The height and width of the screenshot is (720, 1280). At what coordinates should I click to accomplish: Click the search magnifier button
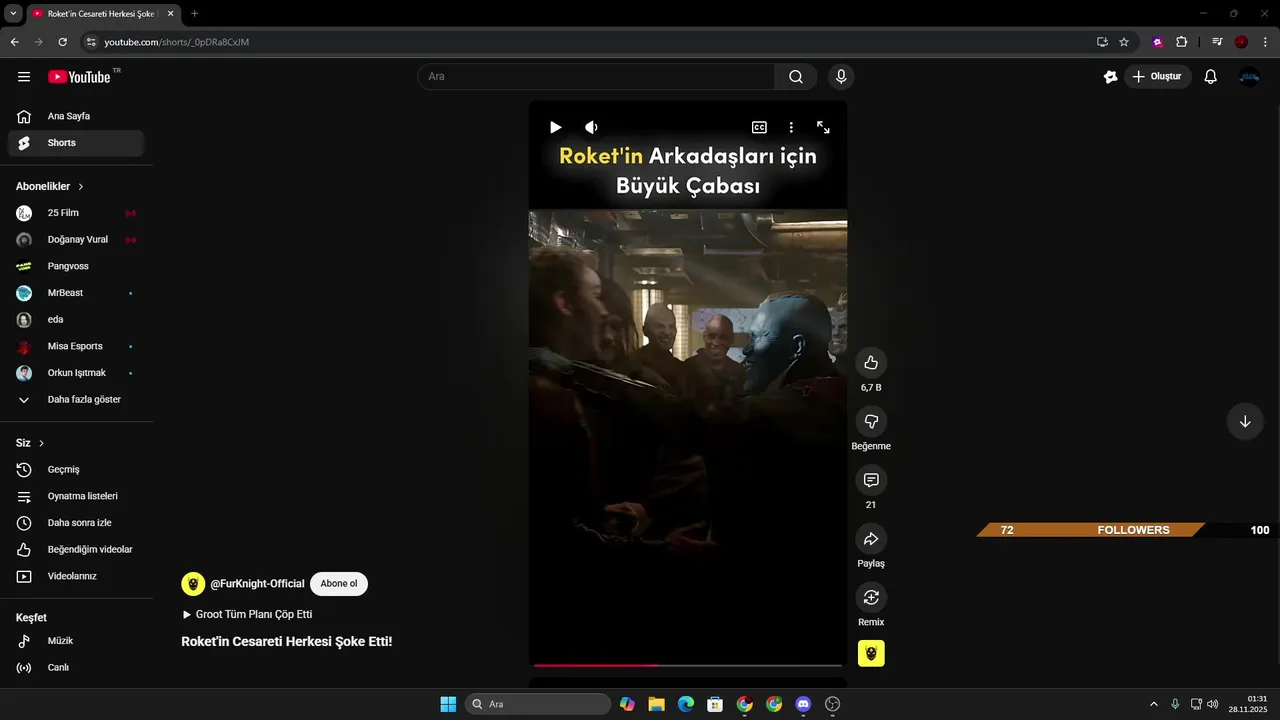[x=796, y=77]
